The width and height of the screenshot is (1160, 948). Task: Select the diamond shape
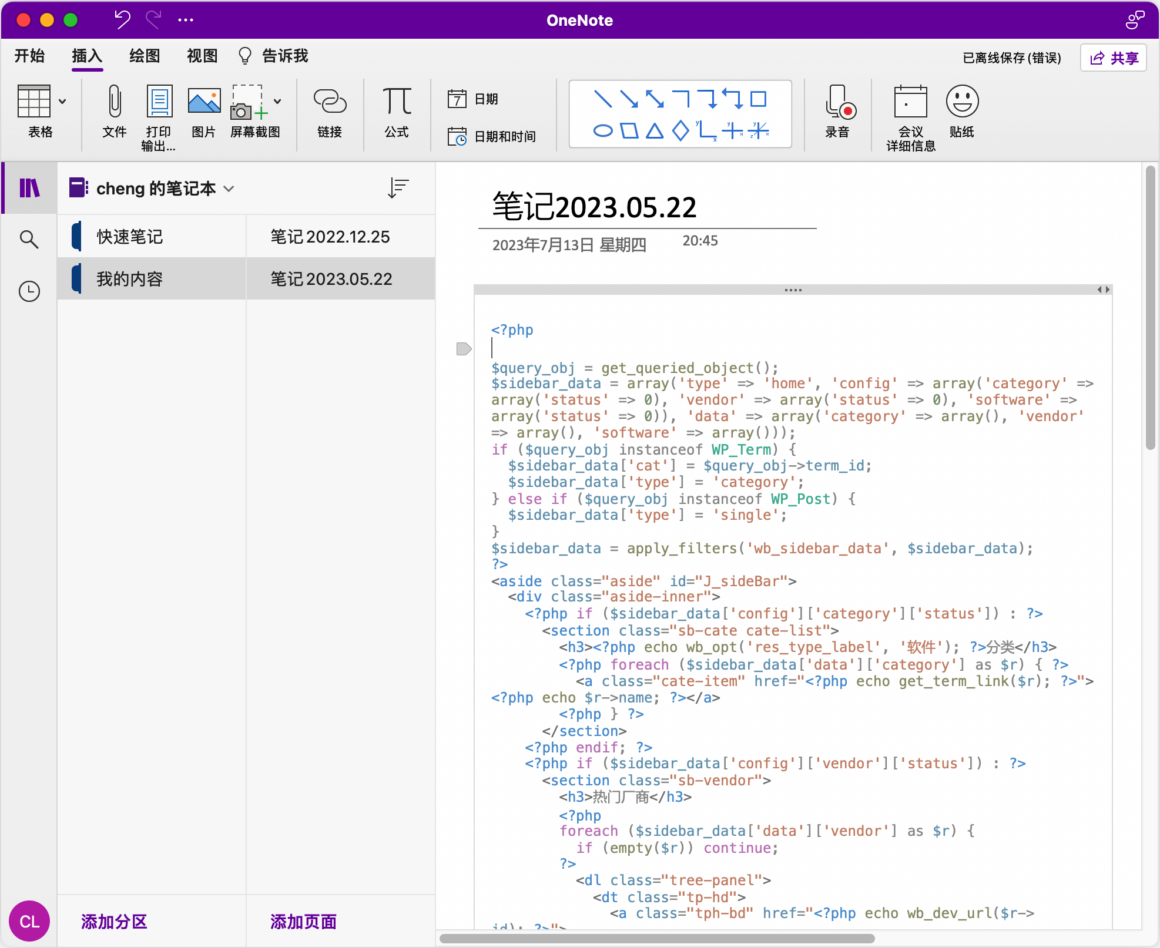coord(681,131)
